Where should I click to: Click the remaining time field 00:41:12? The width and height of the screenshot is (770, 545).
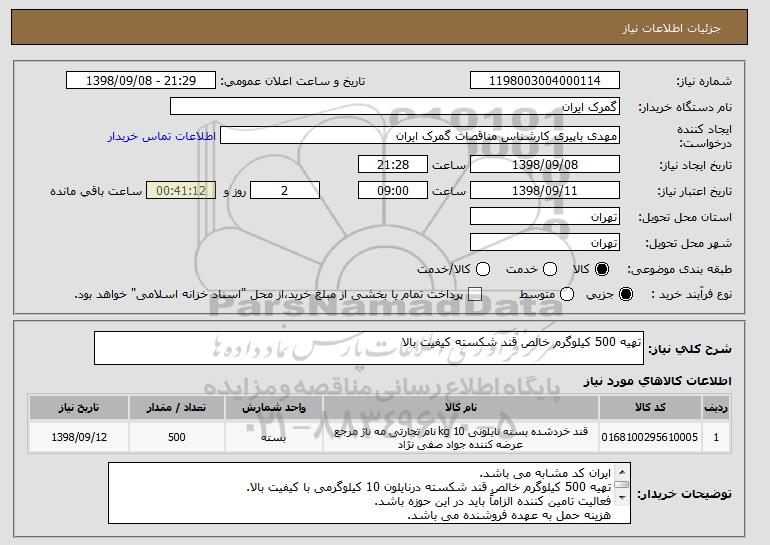[x=181, y=191]
